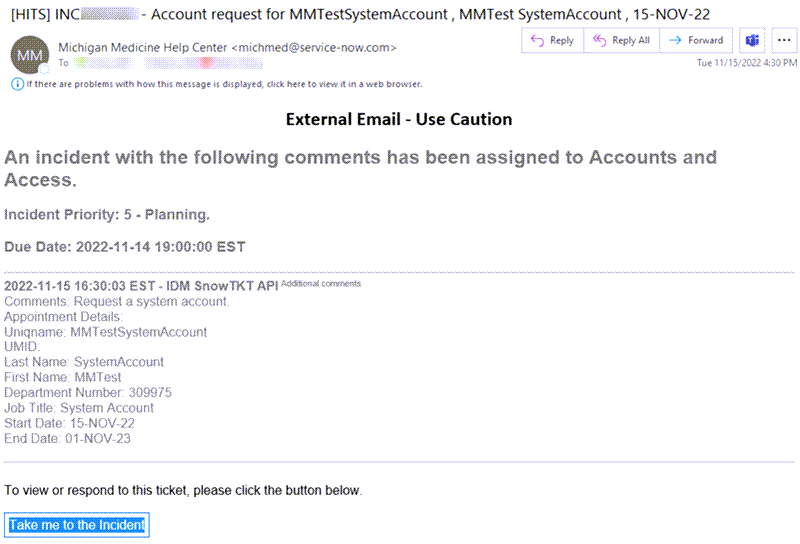The height and width of the screenshot is (544, 800).
Task: Click the received timestamp Tue 11/15/2022
Action: coord(746,63)
